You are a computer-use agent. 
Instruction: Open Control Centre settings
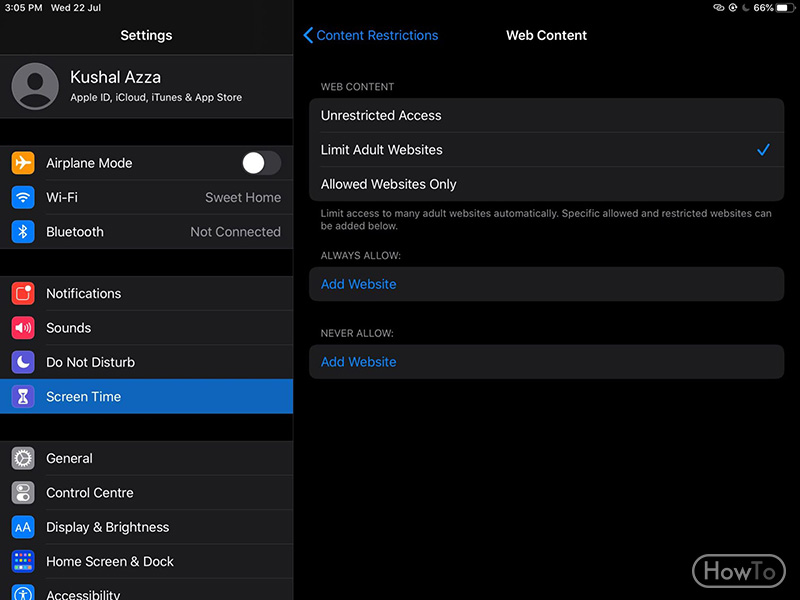tap(146, 493)
